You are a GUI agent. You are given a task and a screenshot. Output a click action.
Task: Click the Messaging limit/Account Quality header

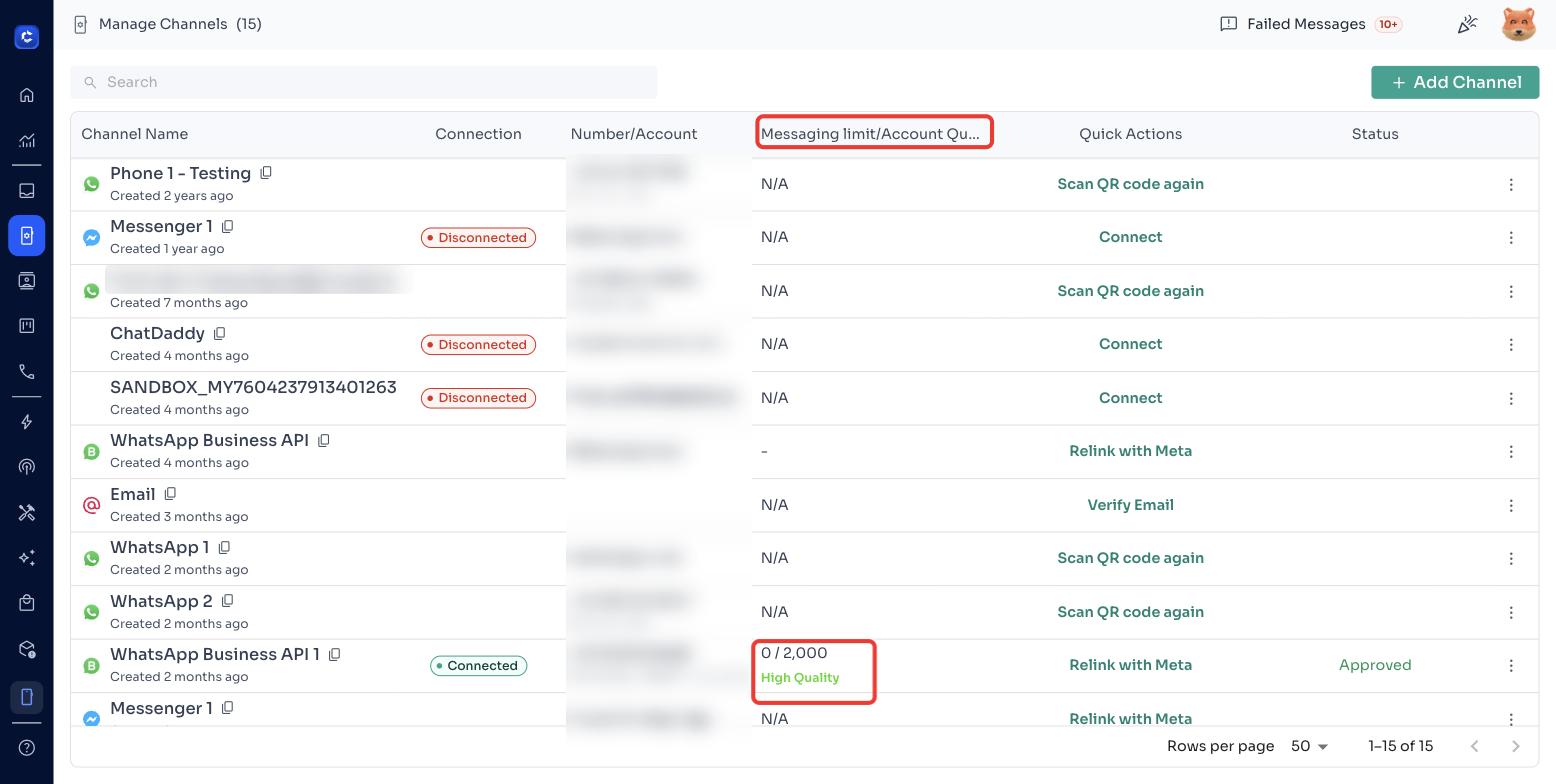(870, 134)
